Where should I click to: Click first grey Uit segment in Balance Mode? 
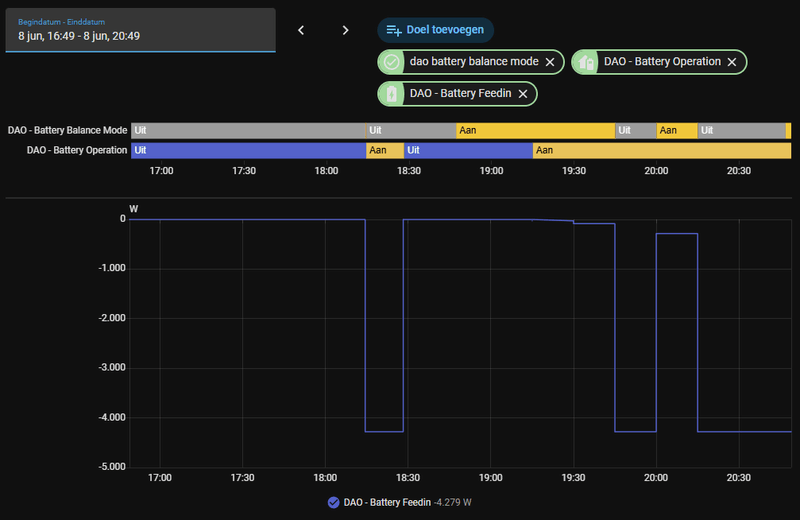pyautogui.click(x=248, y=131)
